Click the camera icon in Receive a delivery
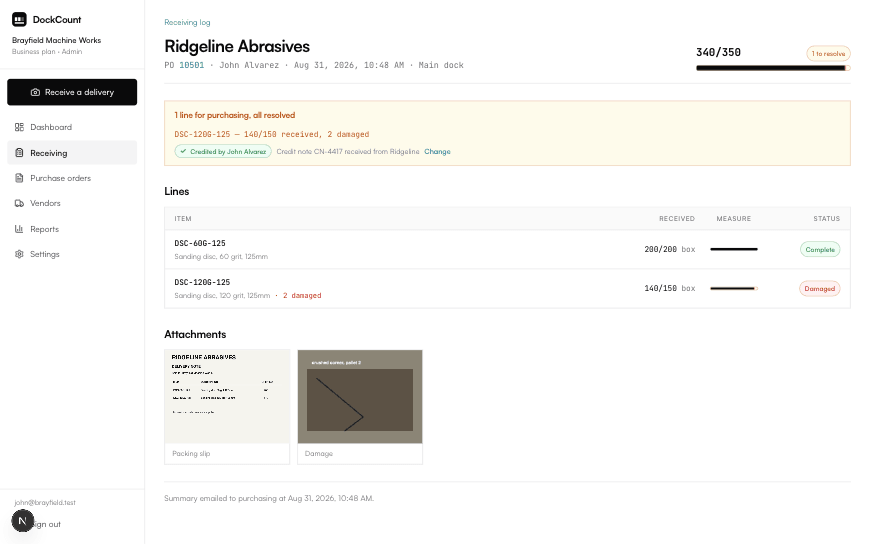Viewport: 870px width, 544px height. pos(35,92)
